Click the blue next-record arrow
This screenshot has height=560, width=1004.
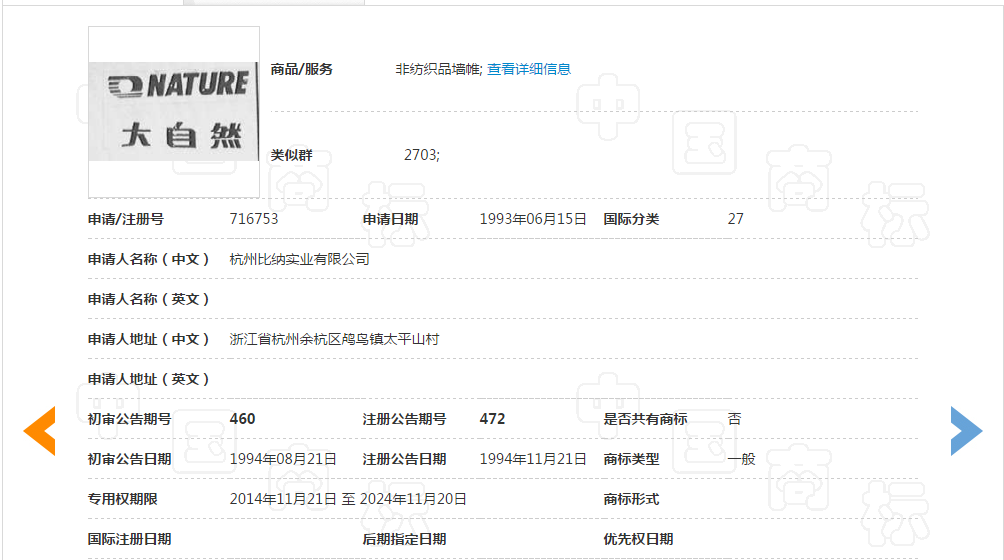point(966,431)
